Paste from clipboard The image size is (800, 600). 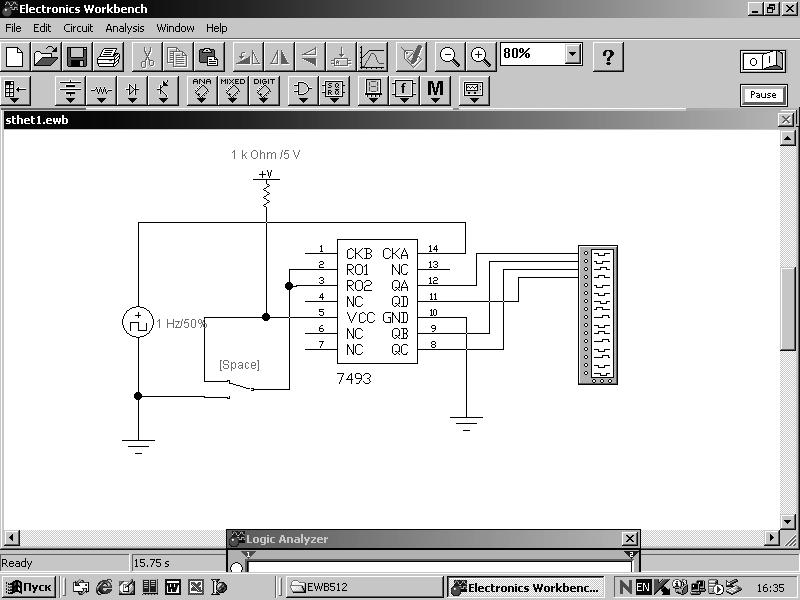click(x=209, y=57)
